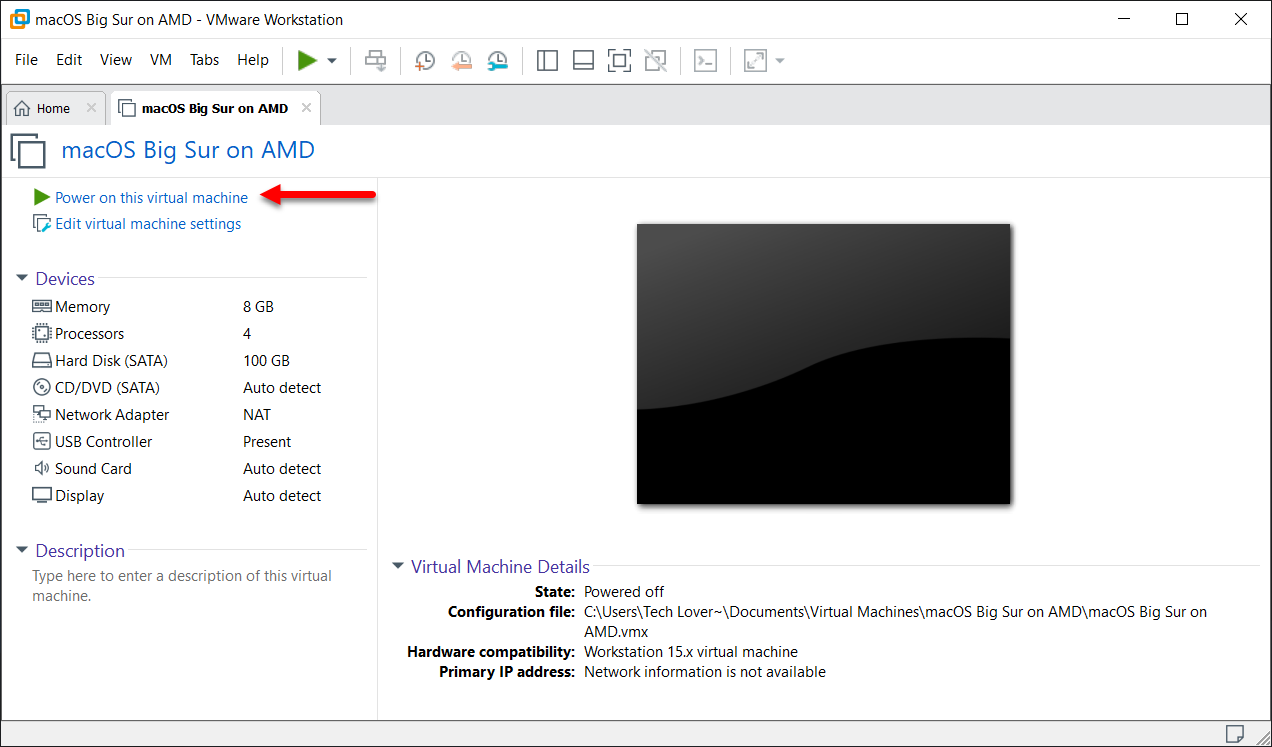The height and width of the screenshot is (747, 1272).
Task: Enter full screen mode icon
Action: tap(619, 61)
